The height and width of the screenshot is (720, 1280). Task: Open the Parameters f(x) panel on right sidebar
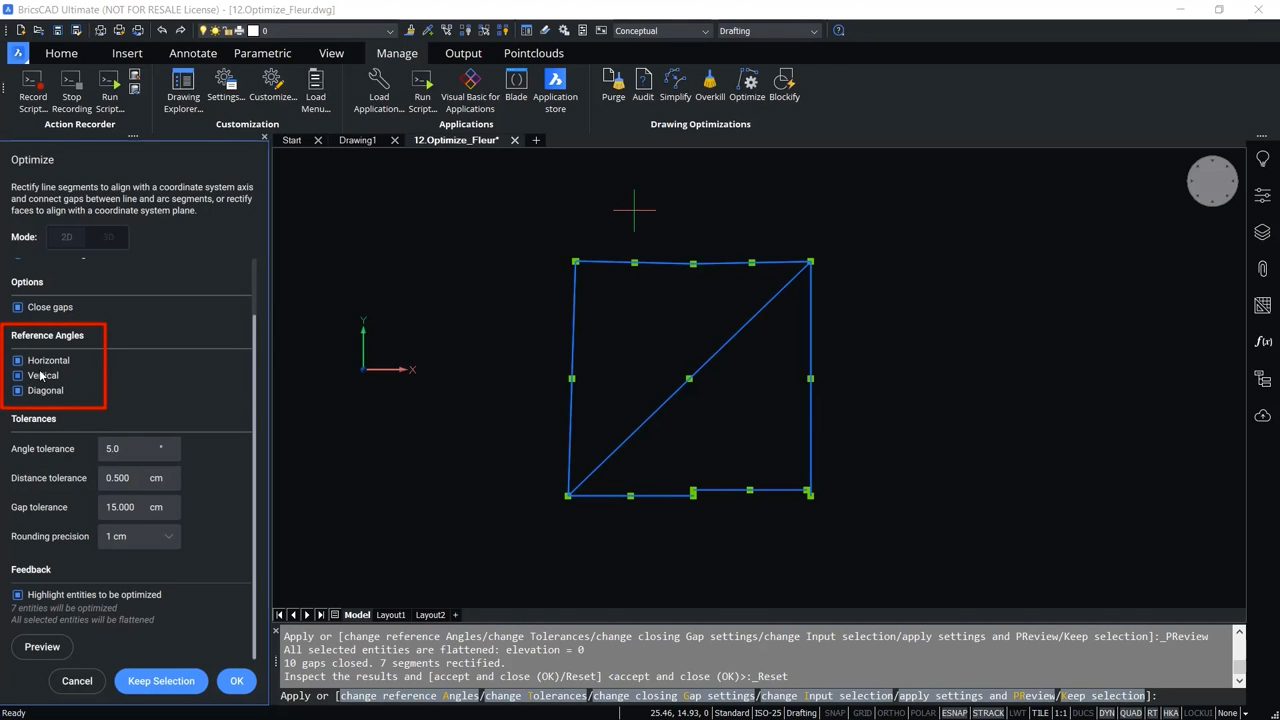(1263, 342)
